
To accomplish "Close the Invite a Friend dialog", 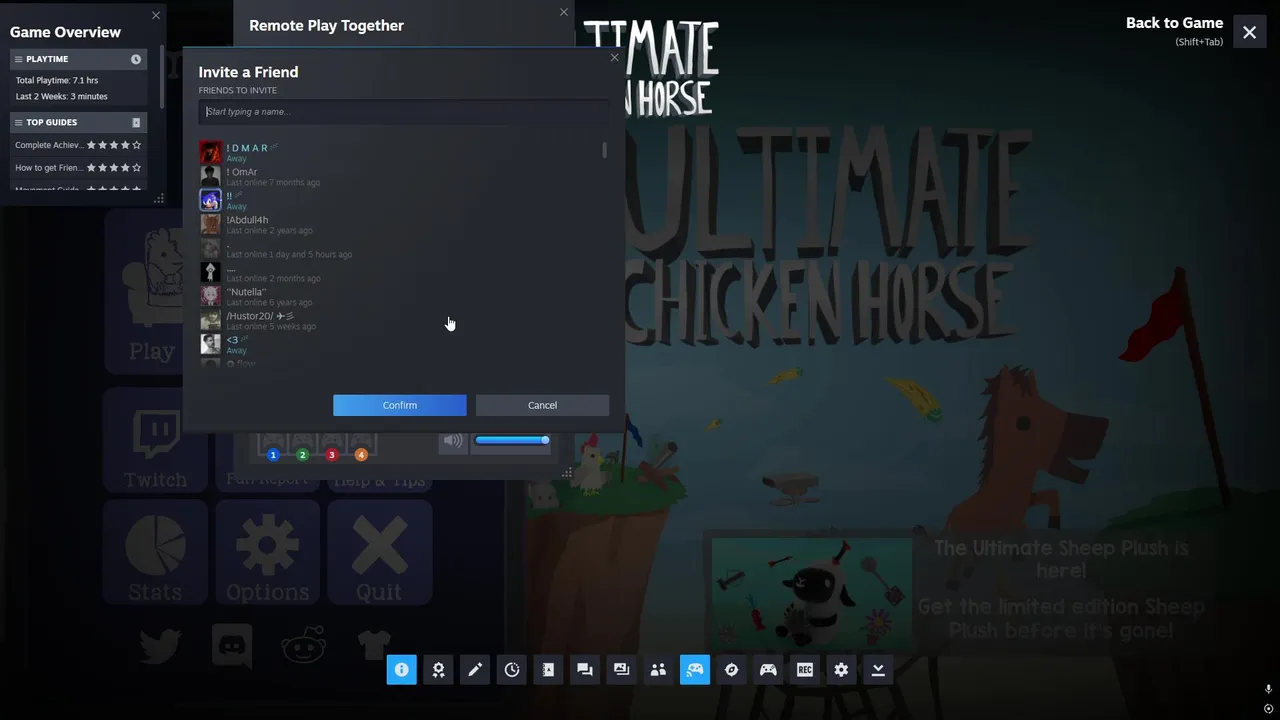I will tap(614, 57).
